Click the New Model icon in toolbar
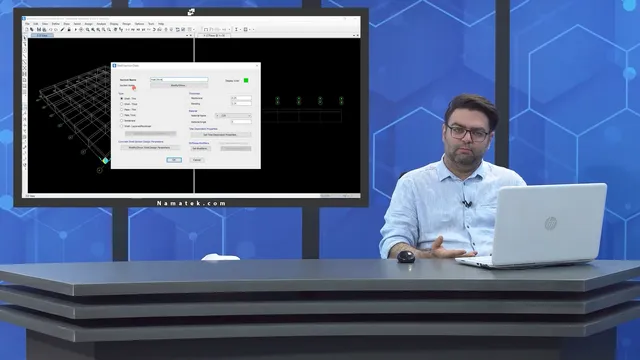The width and height of the screenshot is (640, 360). click(x=27, y=29)
